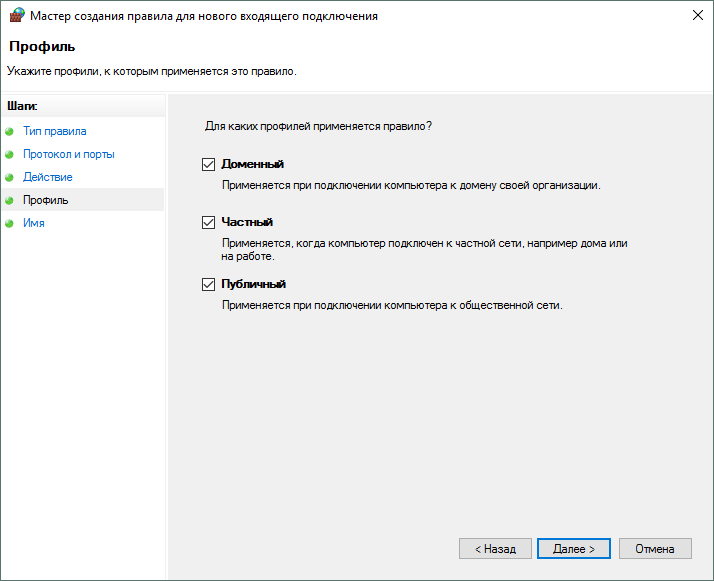Click the Публичный checkbox text label

point(254,284)
